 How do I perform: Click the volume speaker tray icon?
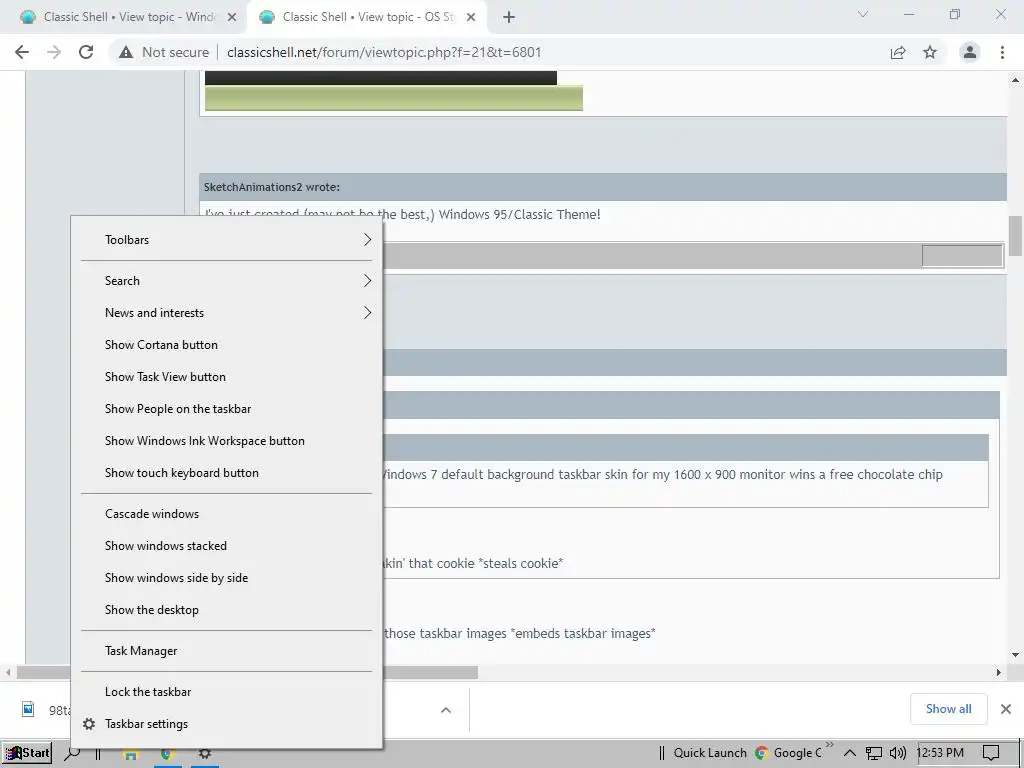898,753
